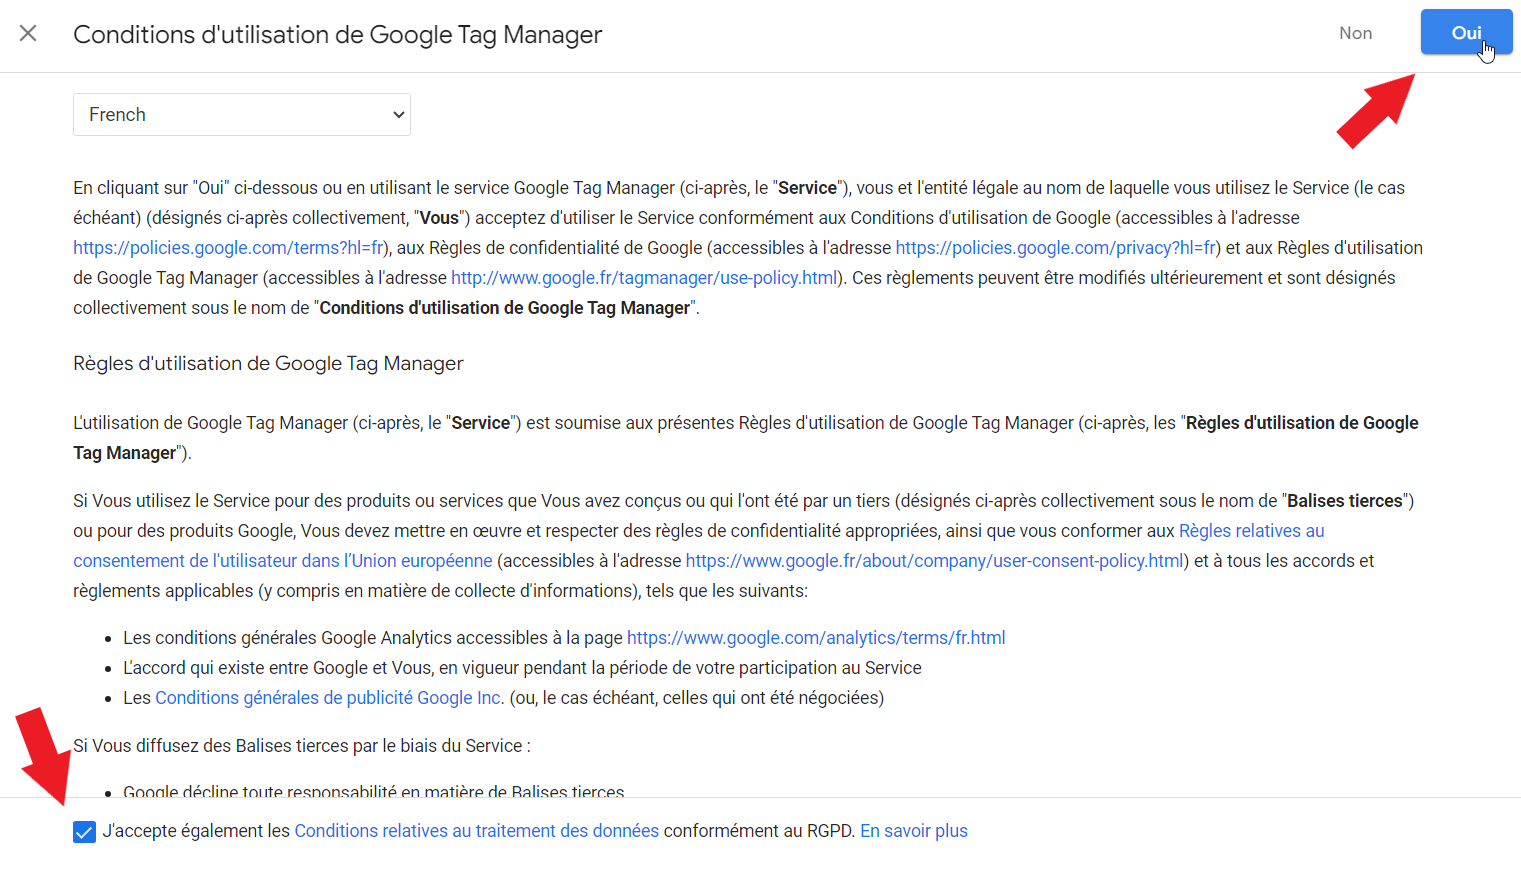This screenshot has width=1521, height=876.
Task: Toggle the J'accepte également RGPD checkbox
Action: click(85, 832)
